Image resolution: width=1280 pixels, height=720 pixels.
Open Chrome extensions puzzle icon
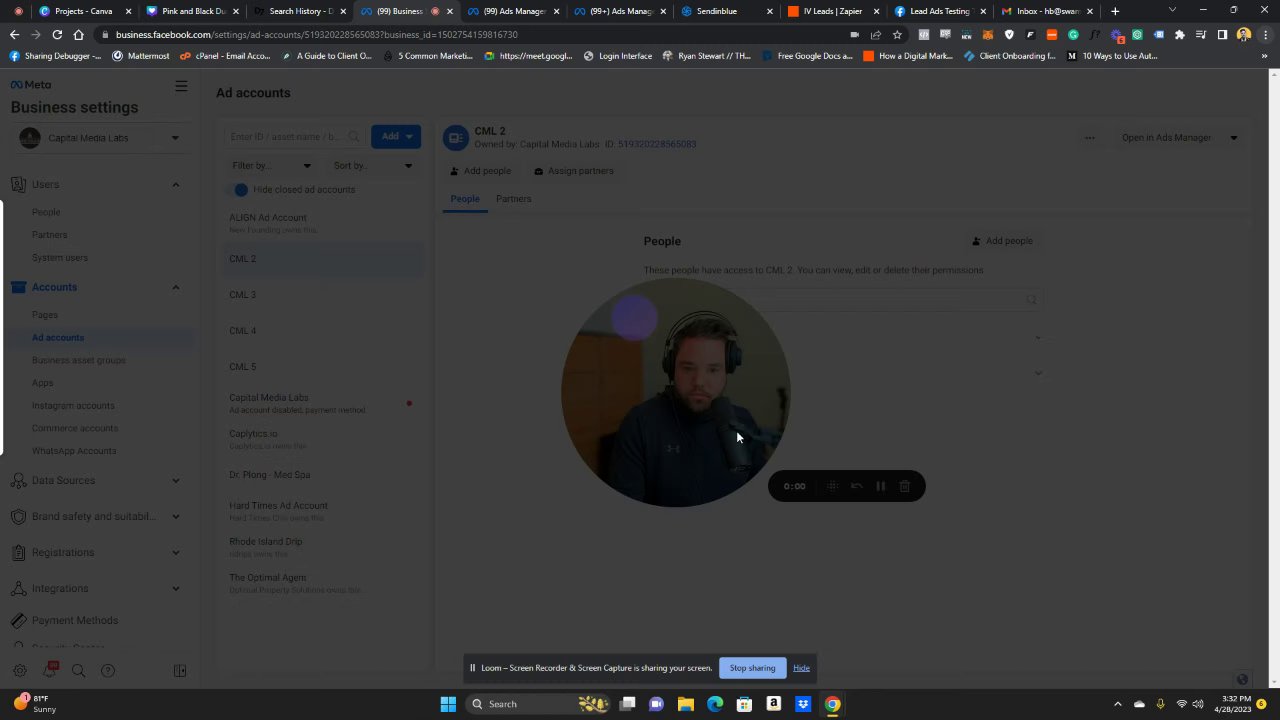1180,34
